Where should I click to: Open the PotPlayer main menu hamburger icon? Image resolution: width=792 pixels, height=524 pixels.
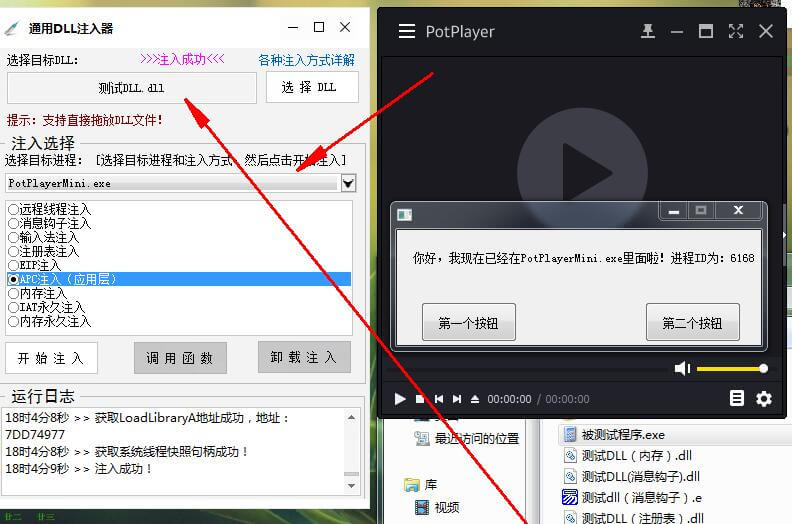click(x=407, y=31)
